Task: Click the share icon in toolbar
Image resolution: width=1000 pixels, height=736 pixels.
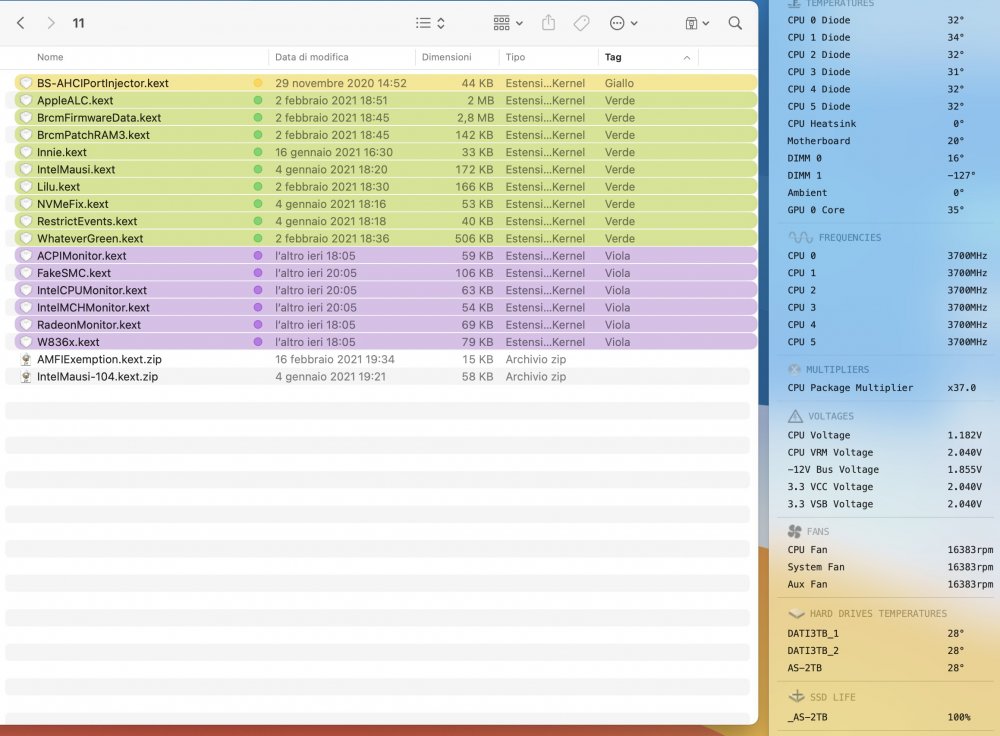Action: [548, 24]
